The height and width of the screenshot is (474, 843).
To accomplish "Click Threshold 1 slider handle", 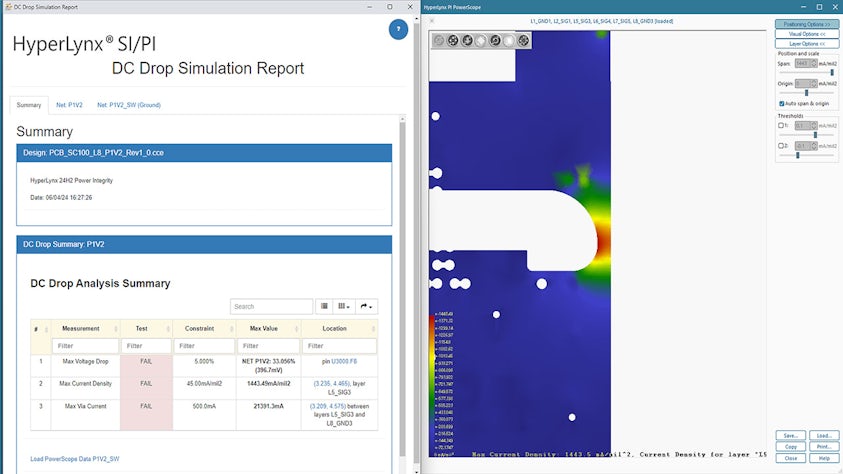I will click(815, 135).
